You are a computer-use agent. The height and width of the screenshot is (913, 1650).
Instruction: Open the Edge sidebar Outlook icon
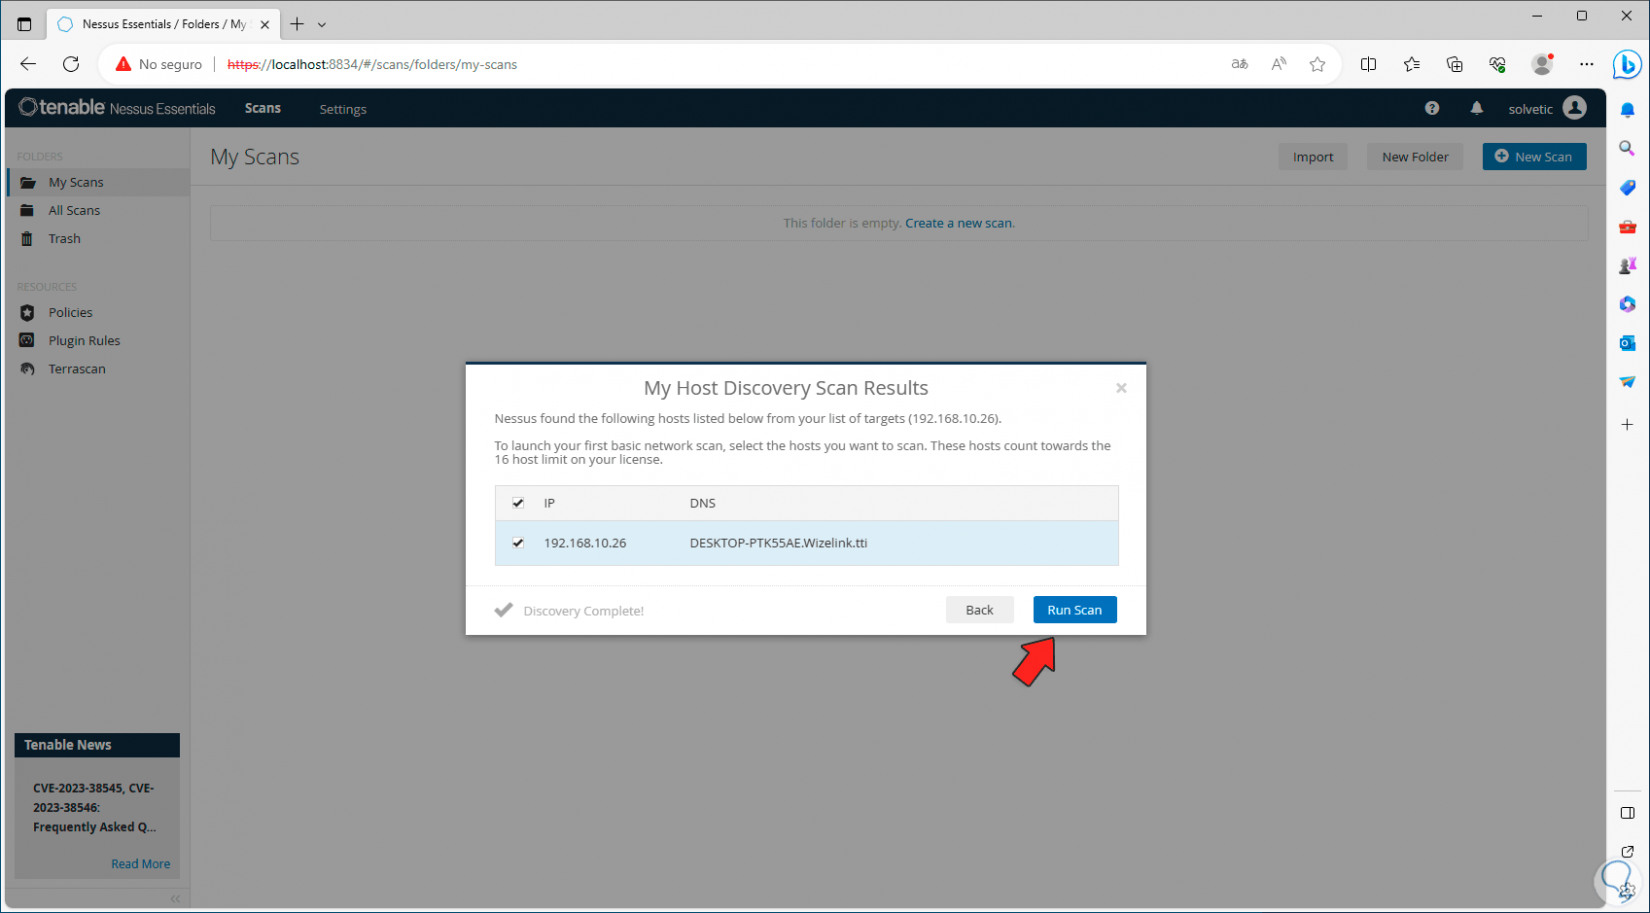pyautogui.click(x=1627, y=343)
